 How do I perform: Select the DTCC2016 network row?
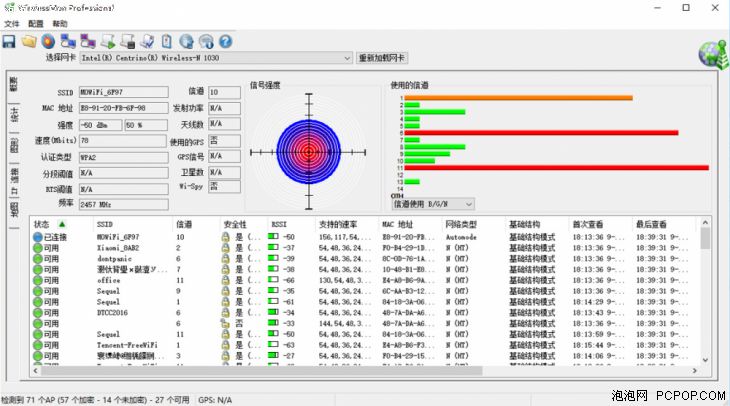point(365,312)
